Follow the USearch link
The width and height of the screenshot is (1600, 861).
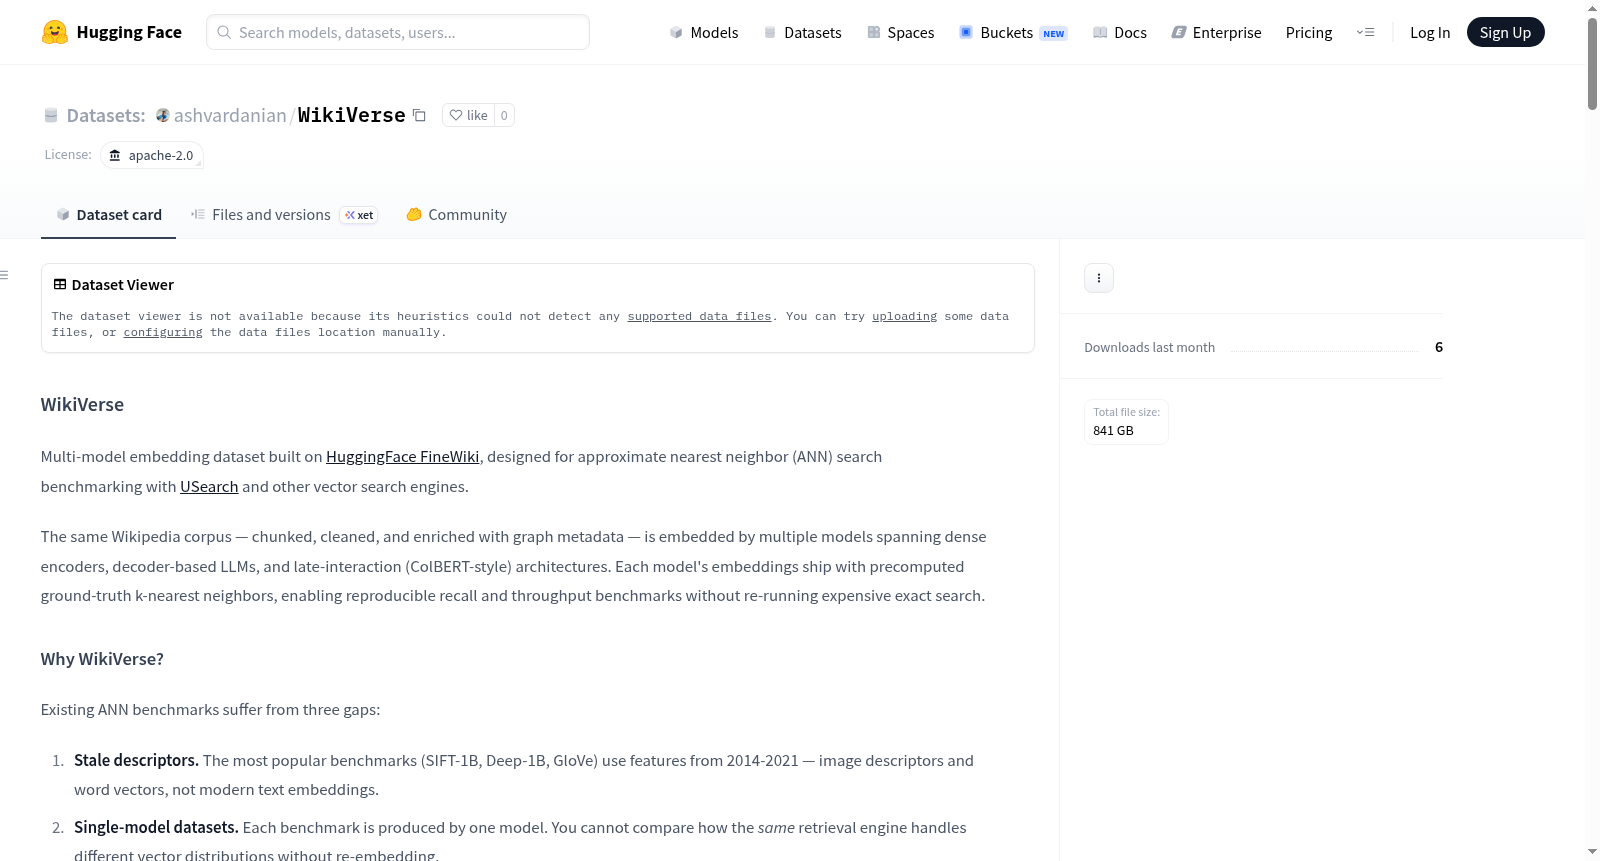click(209, 486)
